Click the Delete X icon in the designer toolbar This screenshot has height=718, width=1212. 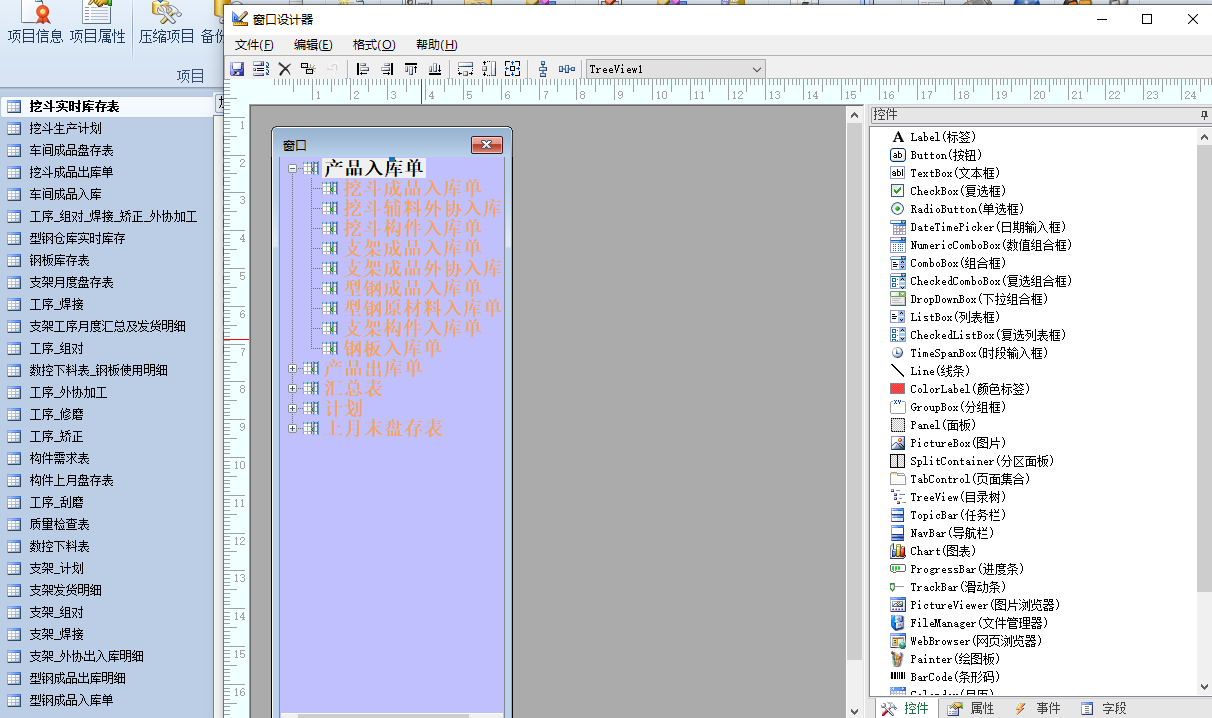[284, 69]
